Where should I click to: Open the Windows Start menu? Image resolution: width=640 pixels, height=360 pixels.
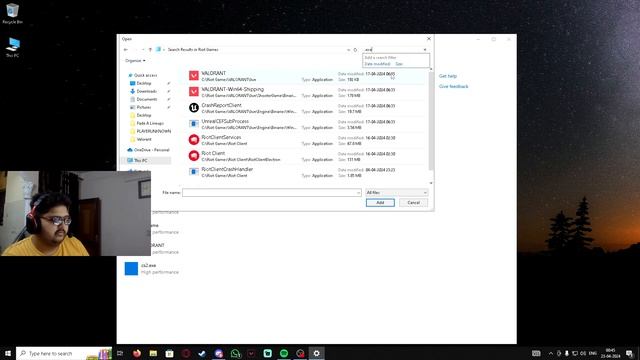click(x=8, y=353)
